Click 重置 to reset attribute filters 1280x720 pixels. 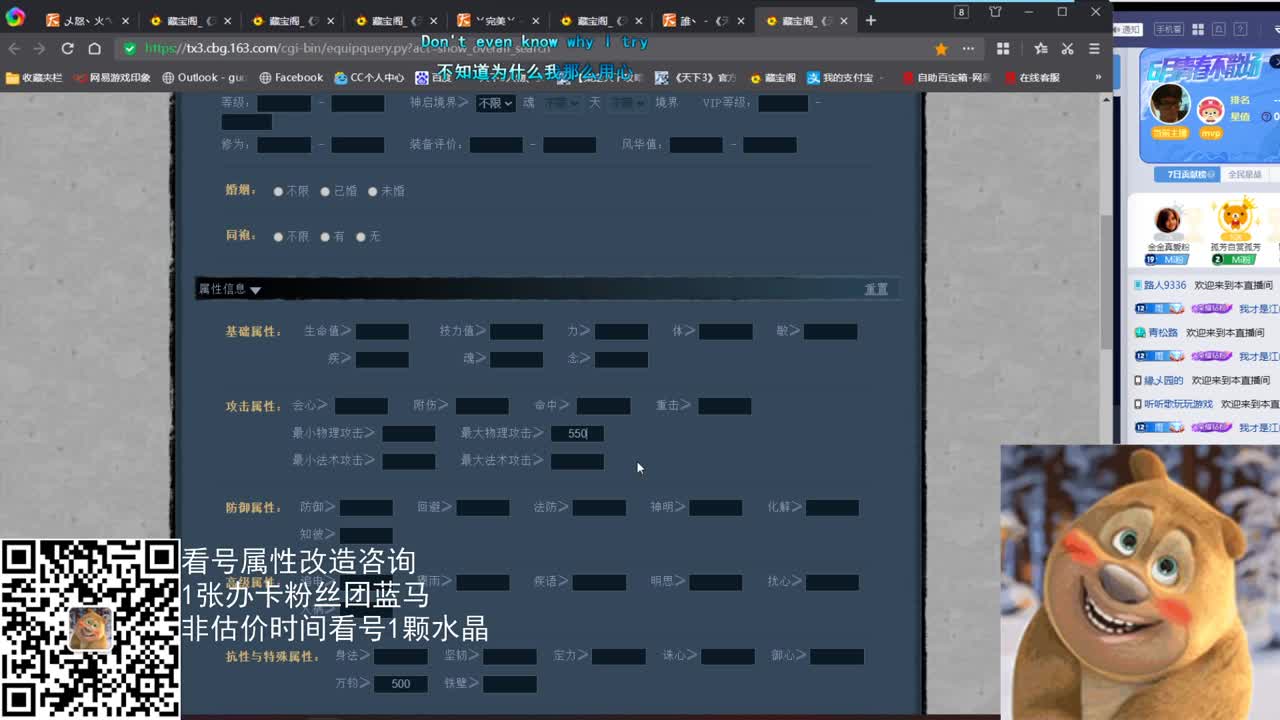(x=876, y=289)
